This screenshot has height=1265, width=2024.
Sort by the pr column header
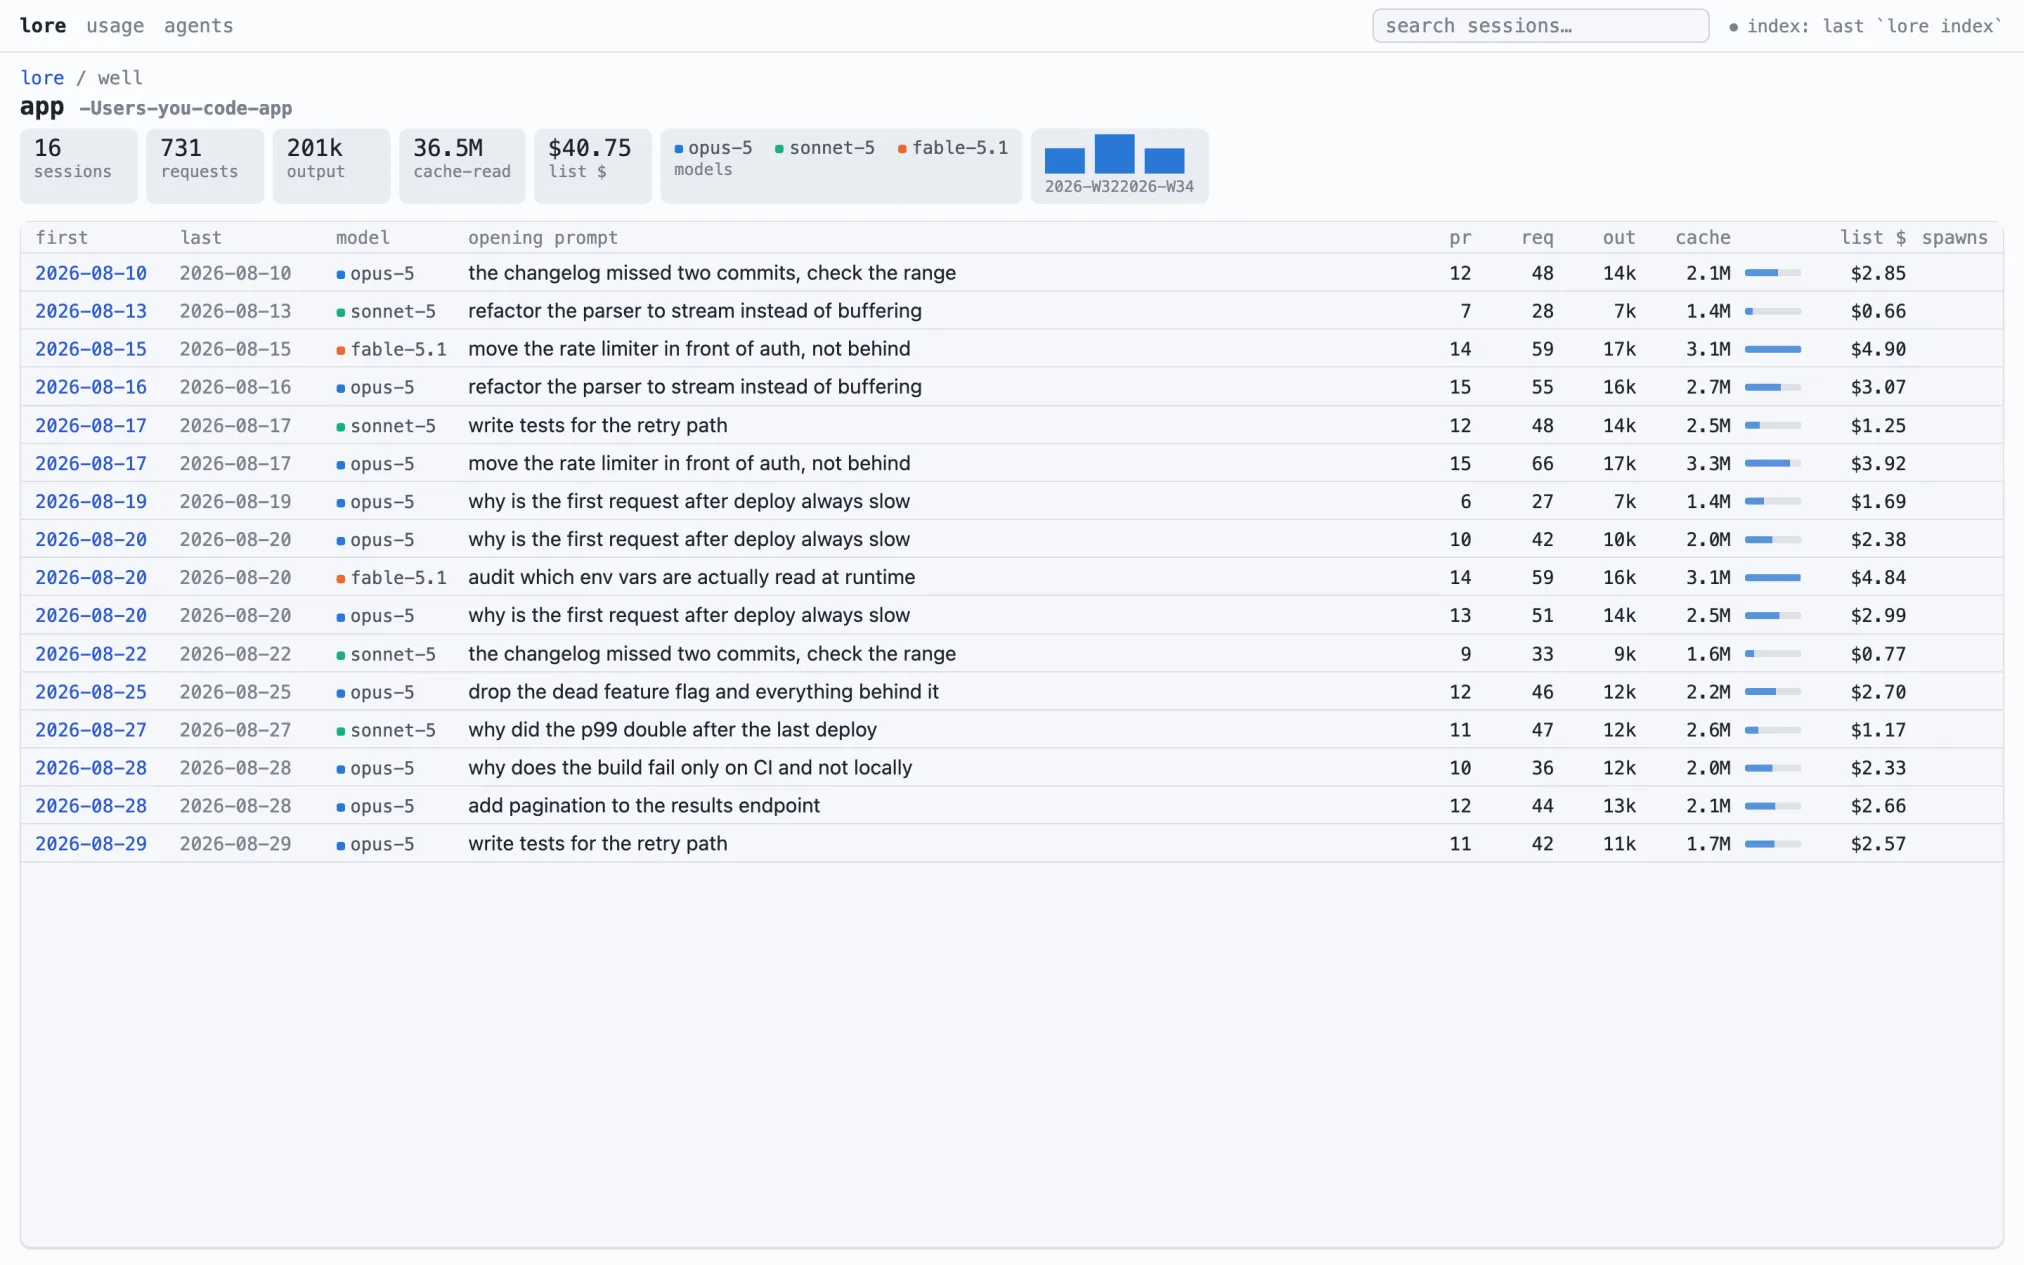click(1460, 238)
